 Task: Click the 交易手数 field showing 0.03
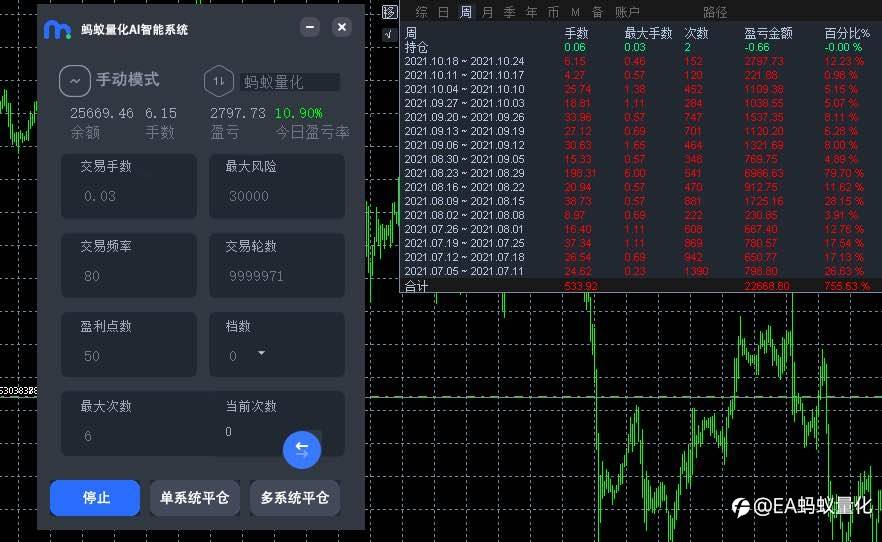[129, 186]
